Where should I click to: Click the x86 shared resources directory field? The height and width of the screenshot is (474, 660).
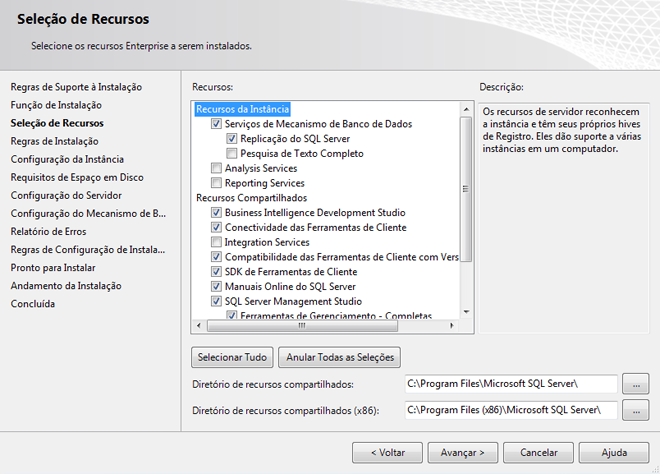point(511,410)
